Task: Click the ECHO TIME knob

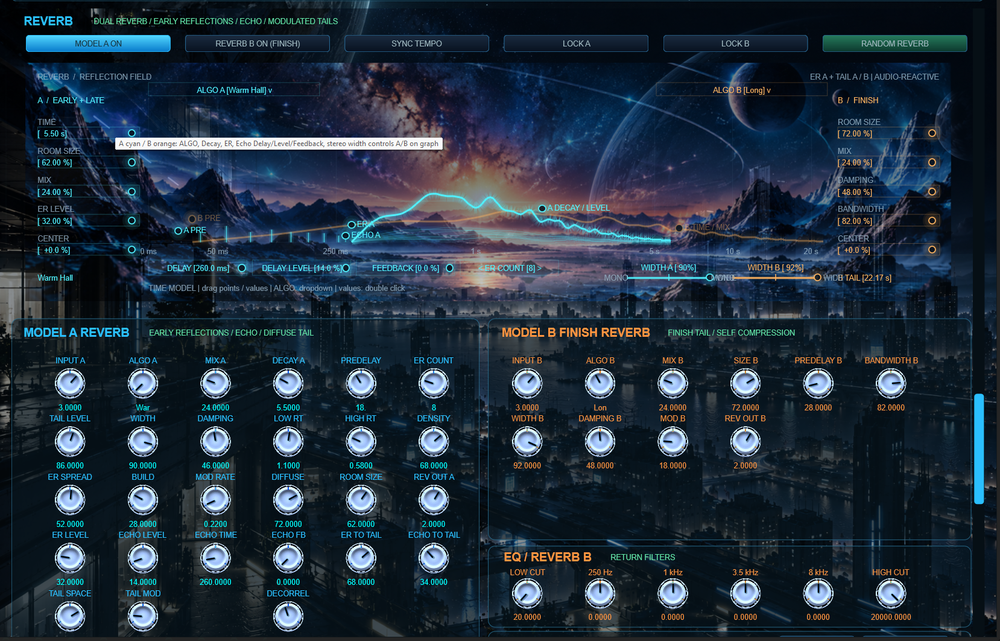Action: [x=216, y=559]
